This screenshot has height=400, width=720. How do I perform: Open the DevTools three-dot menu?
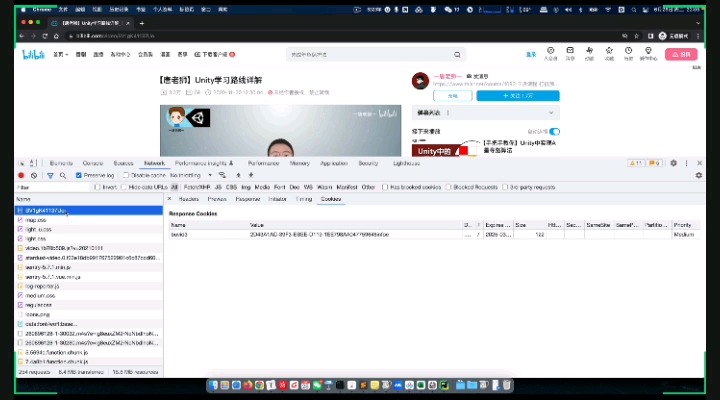686,163
